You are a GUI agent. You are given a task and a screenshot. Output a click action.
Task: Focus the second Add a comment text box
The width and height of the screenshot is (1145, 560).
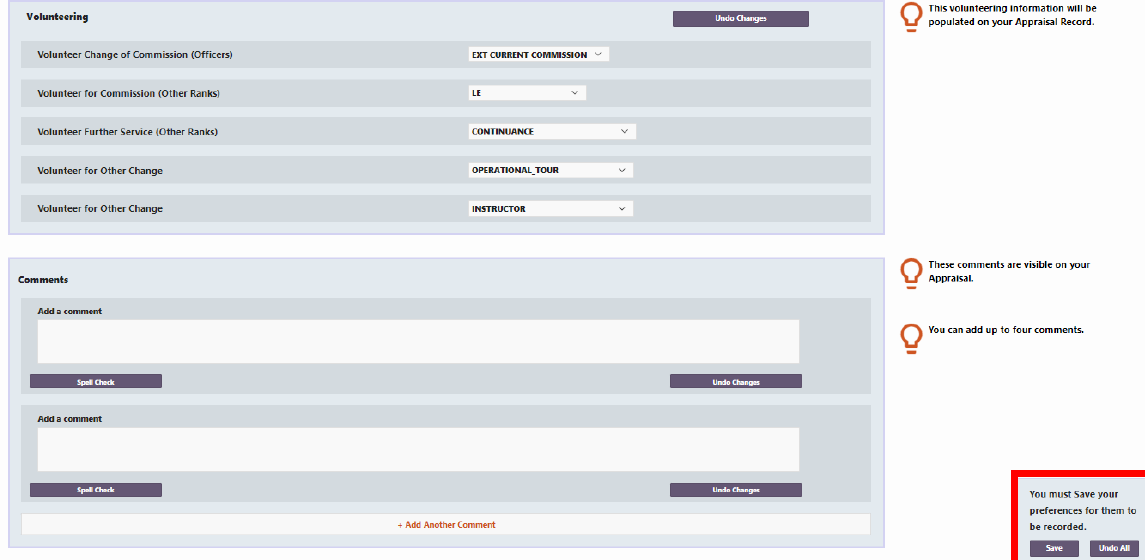click(x=418, y=450)
